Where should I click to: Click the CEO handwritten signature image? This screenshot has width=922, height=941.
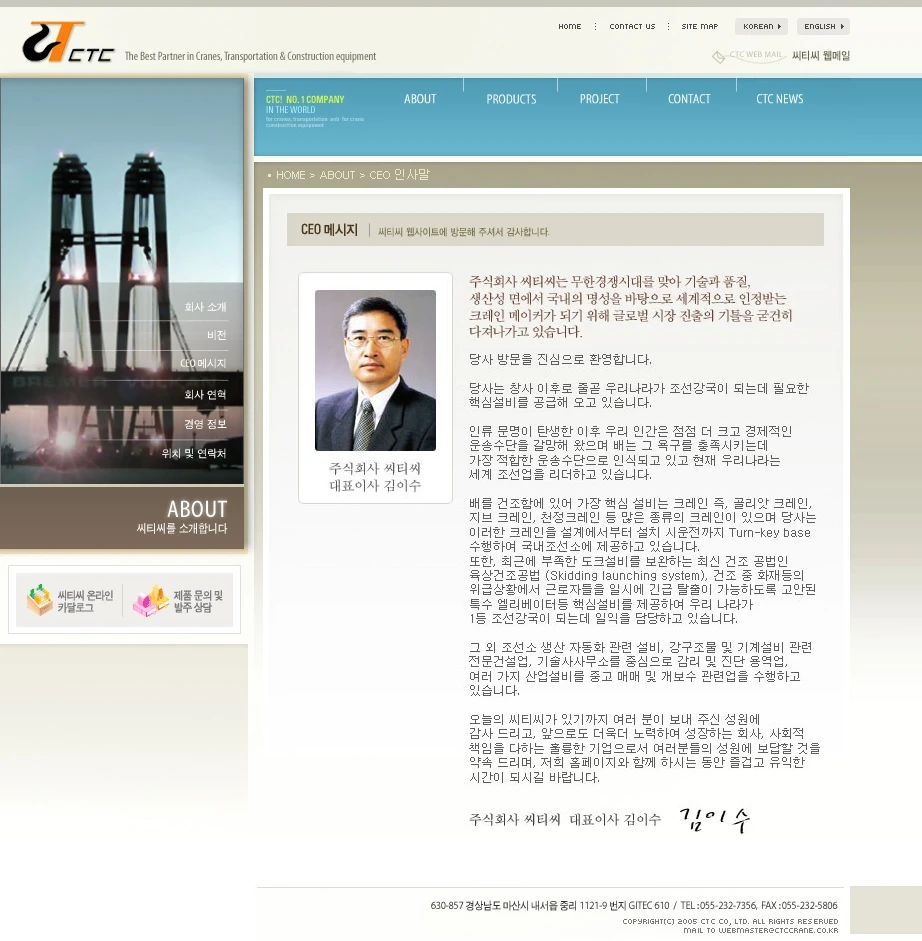coord(715,820)
